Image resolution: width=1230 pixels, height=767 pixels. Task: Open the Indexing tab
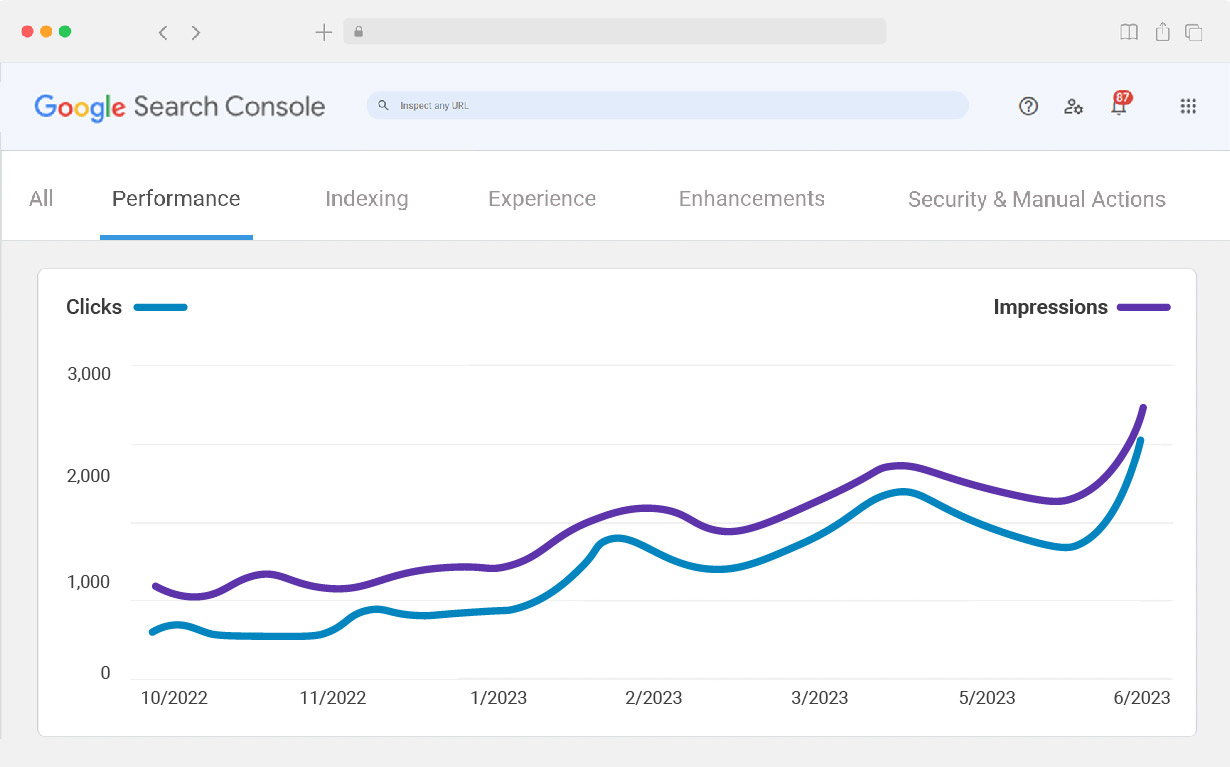coord(367,199)
